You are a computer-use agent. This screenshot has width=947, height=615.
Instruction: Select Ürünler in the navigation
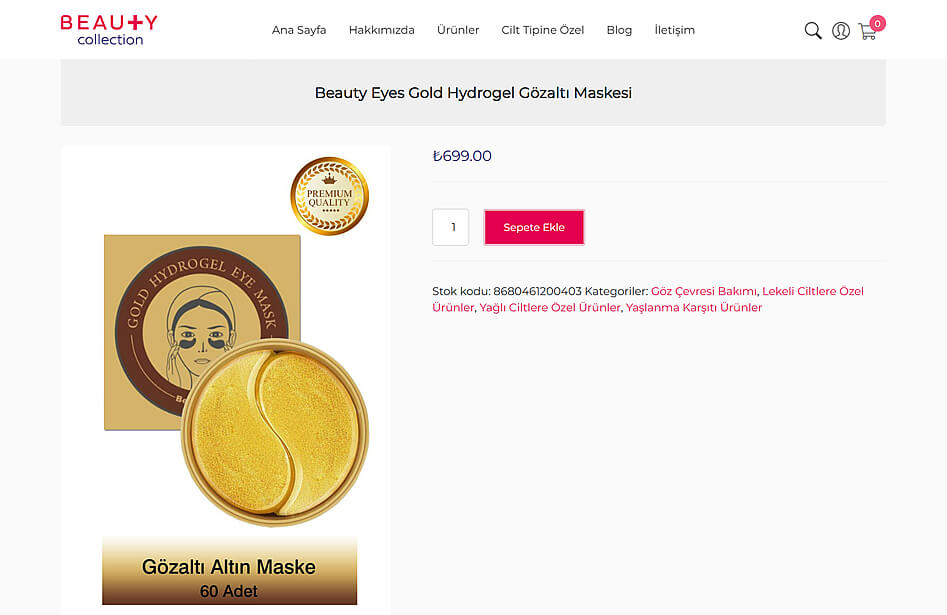[458, 30]
